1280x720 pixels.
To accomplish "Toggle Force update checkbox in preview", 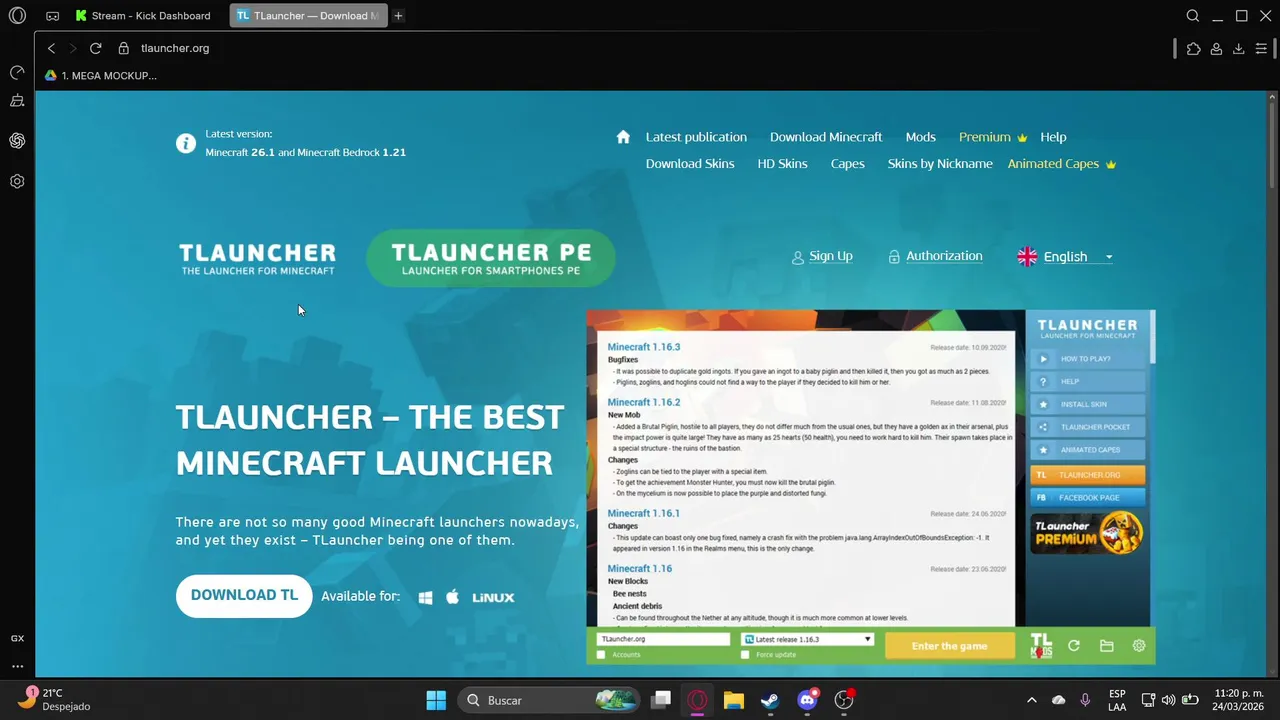I will pos(745,655).
